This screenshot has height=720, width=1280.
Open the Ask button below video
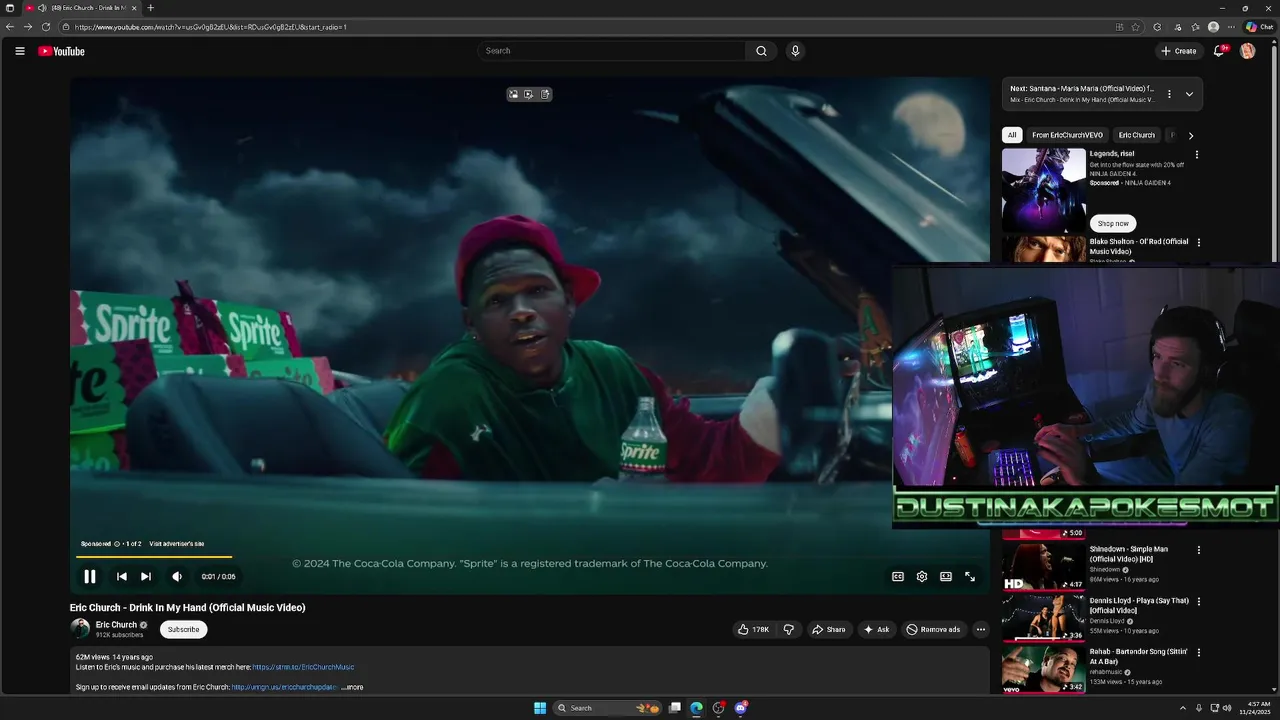pyautogui.click(x=876, y=629)
